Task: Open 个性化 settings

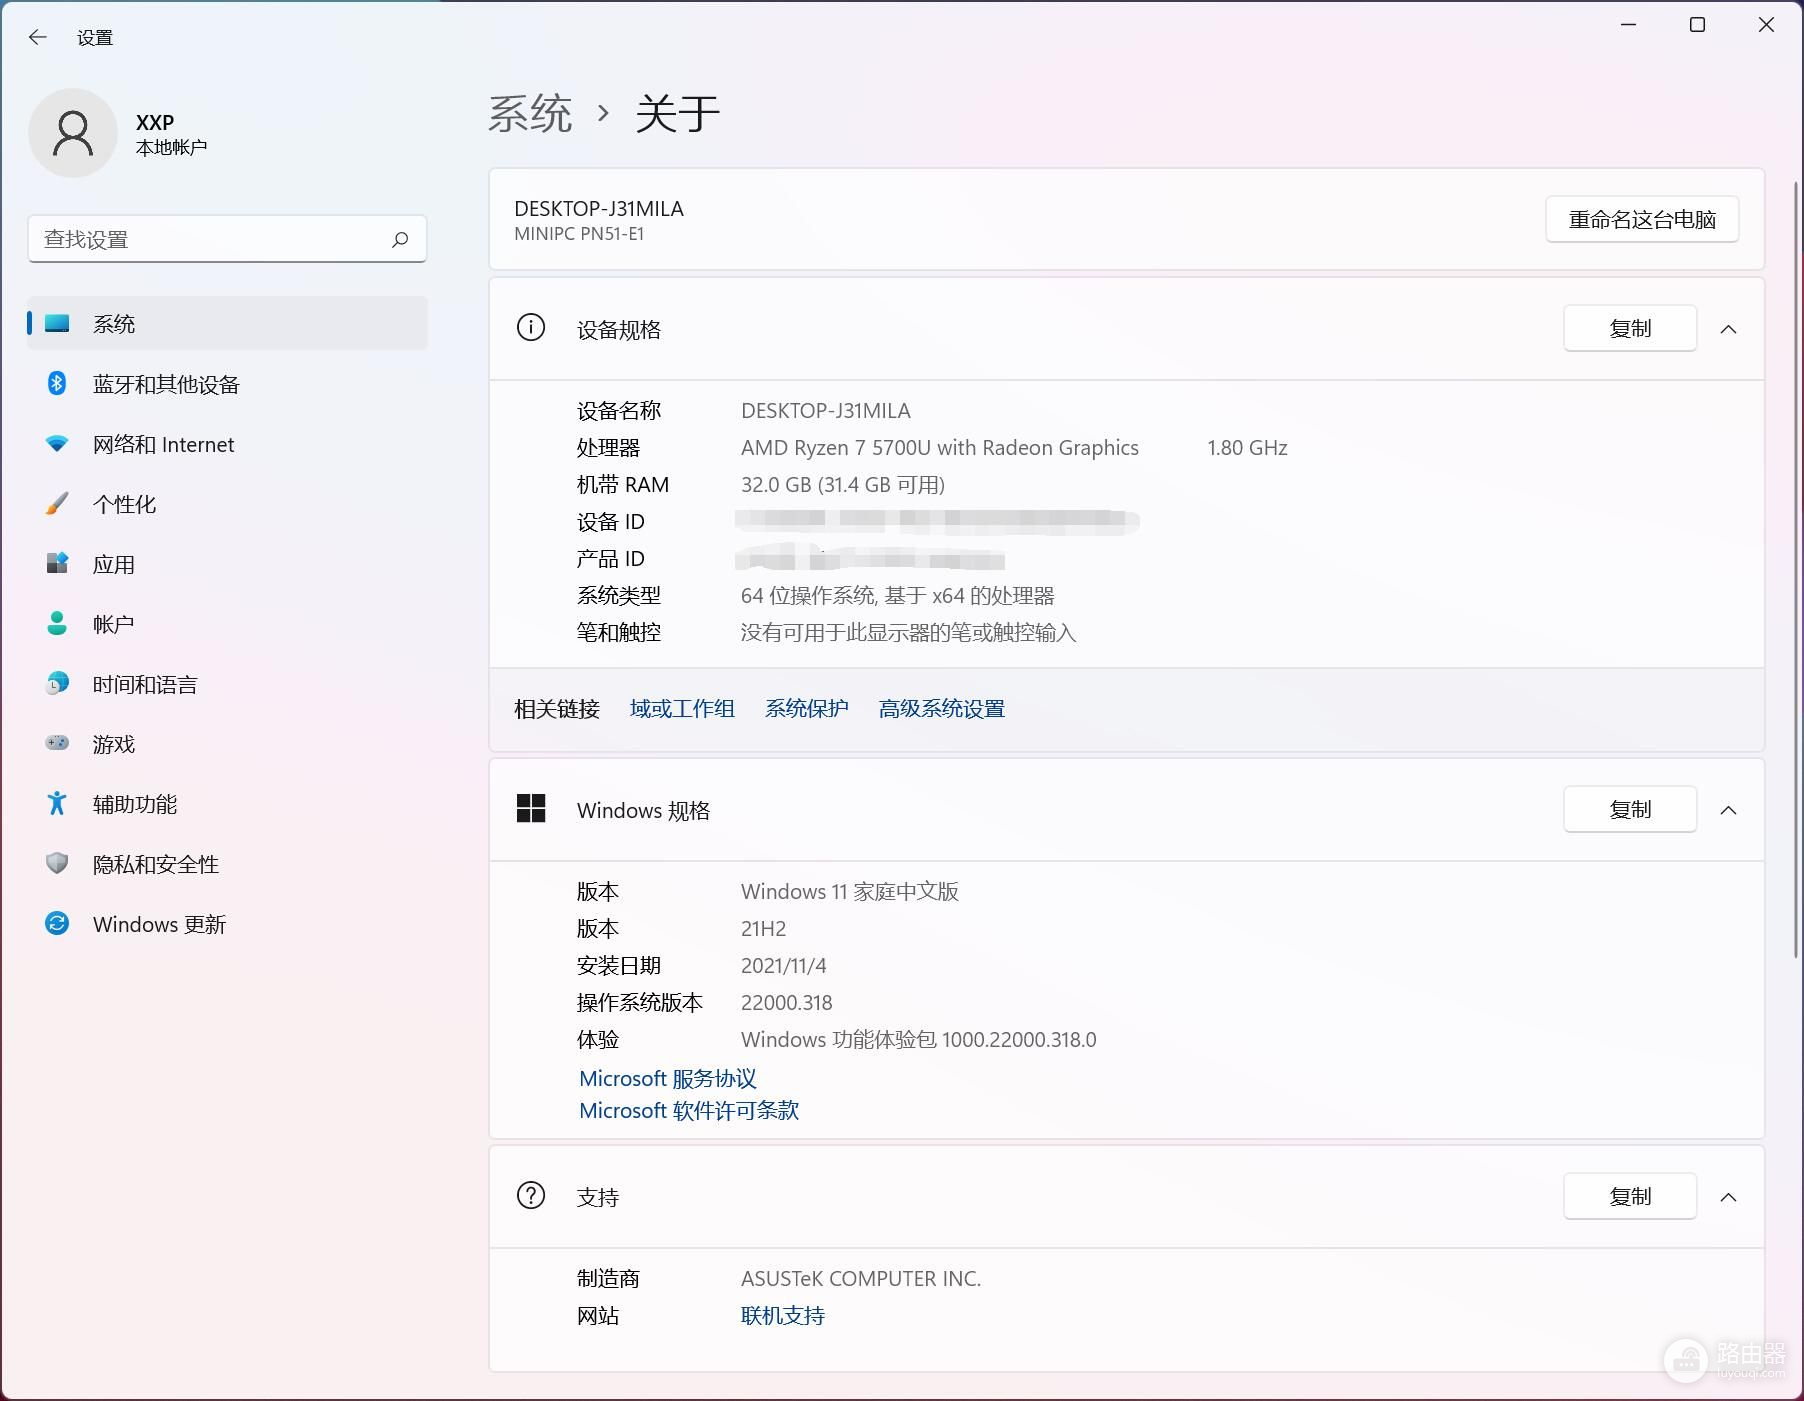Action: (x=227, y=504)
